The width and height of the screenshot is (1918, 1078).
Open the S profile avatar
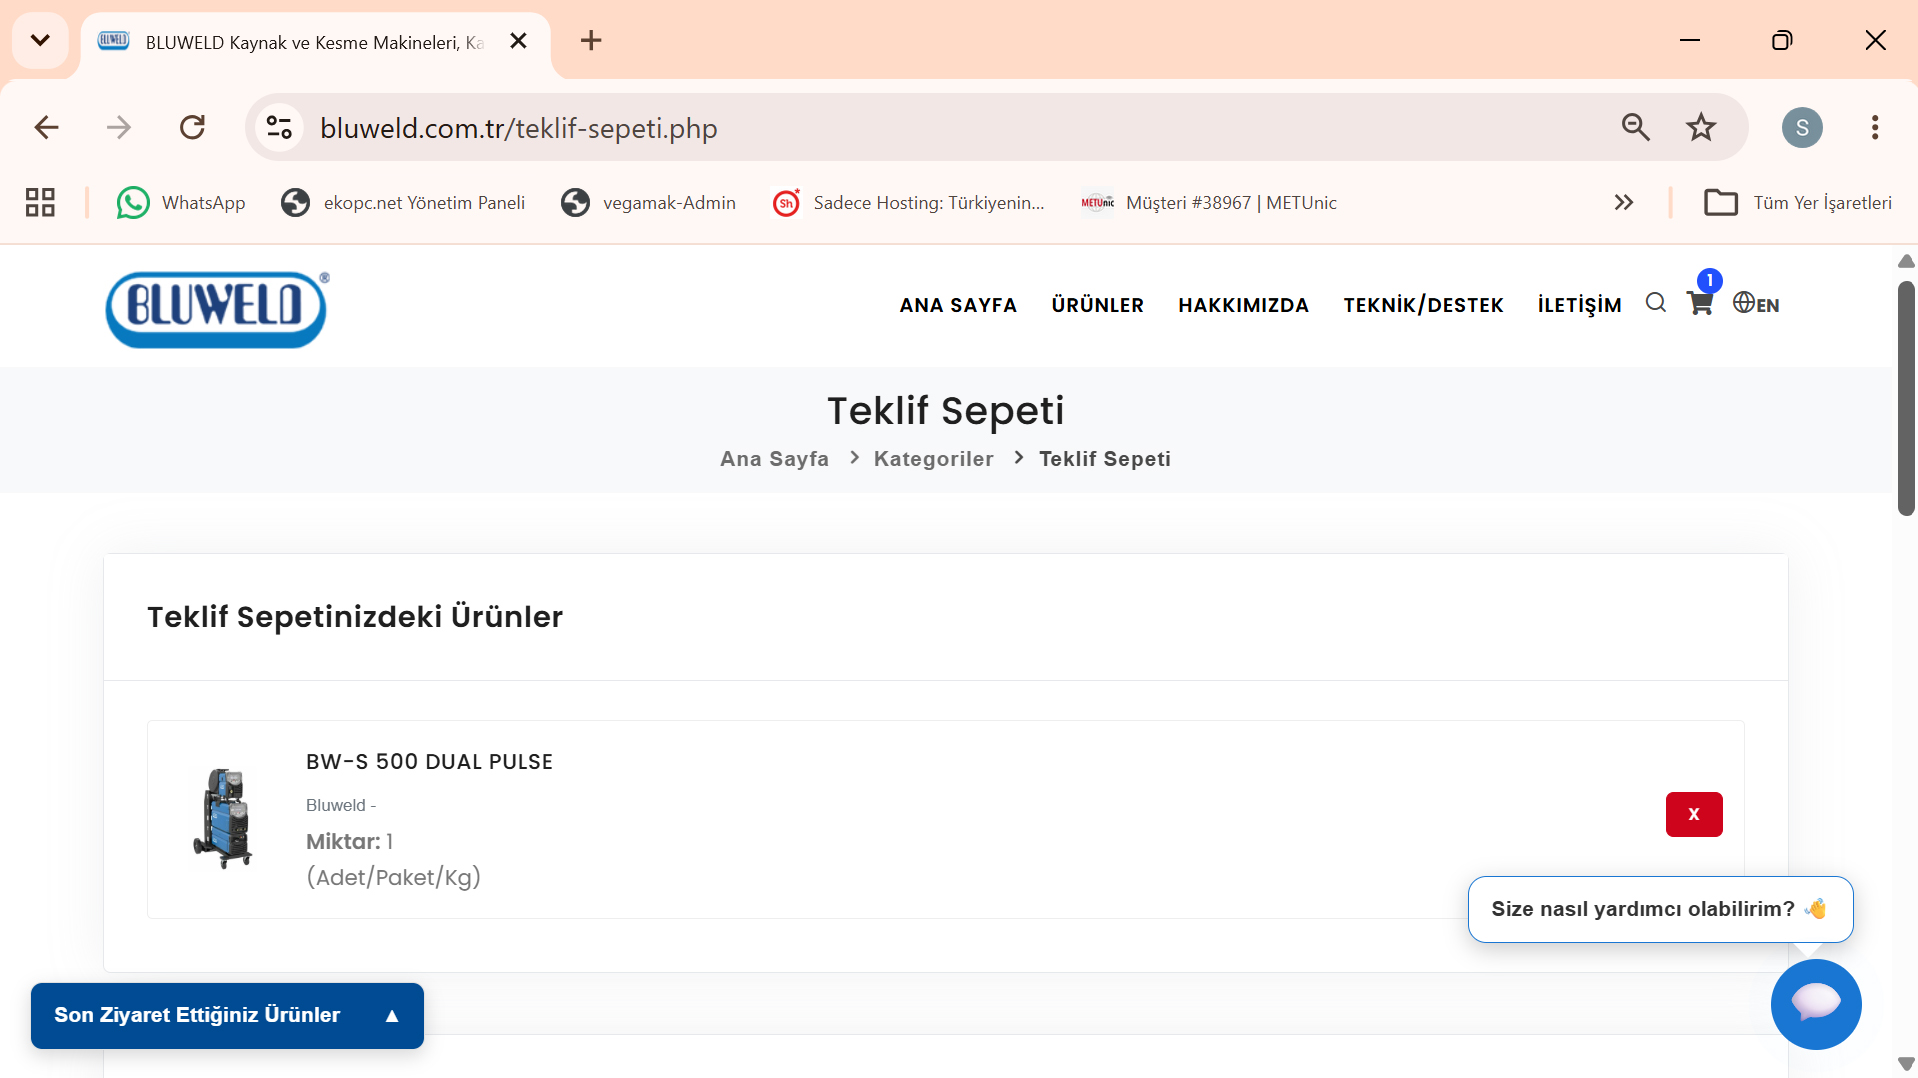pos(1802,127)
